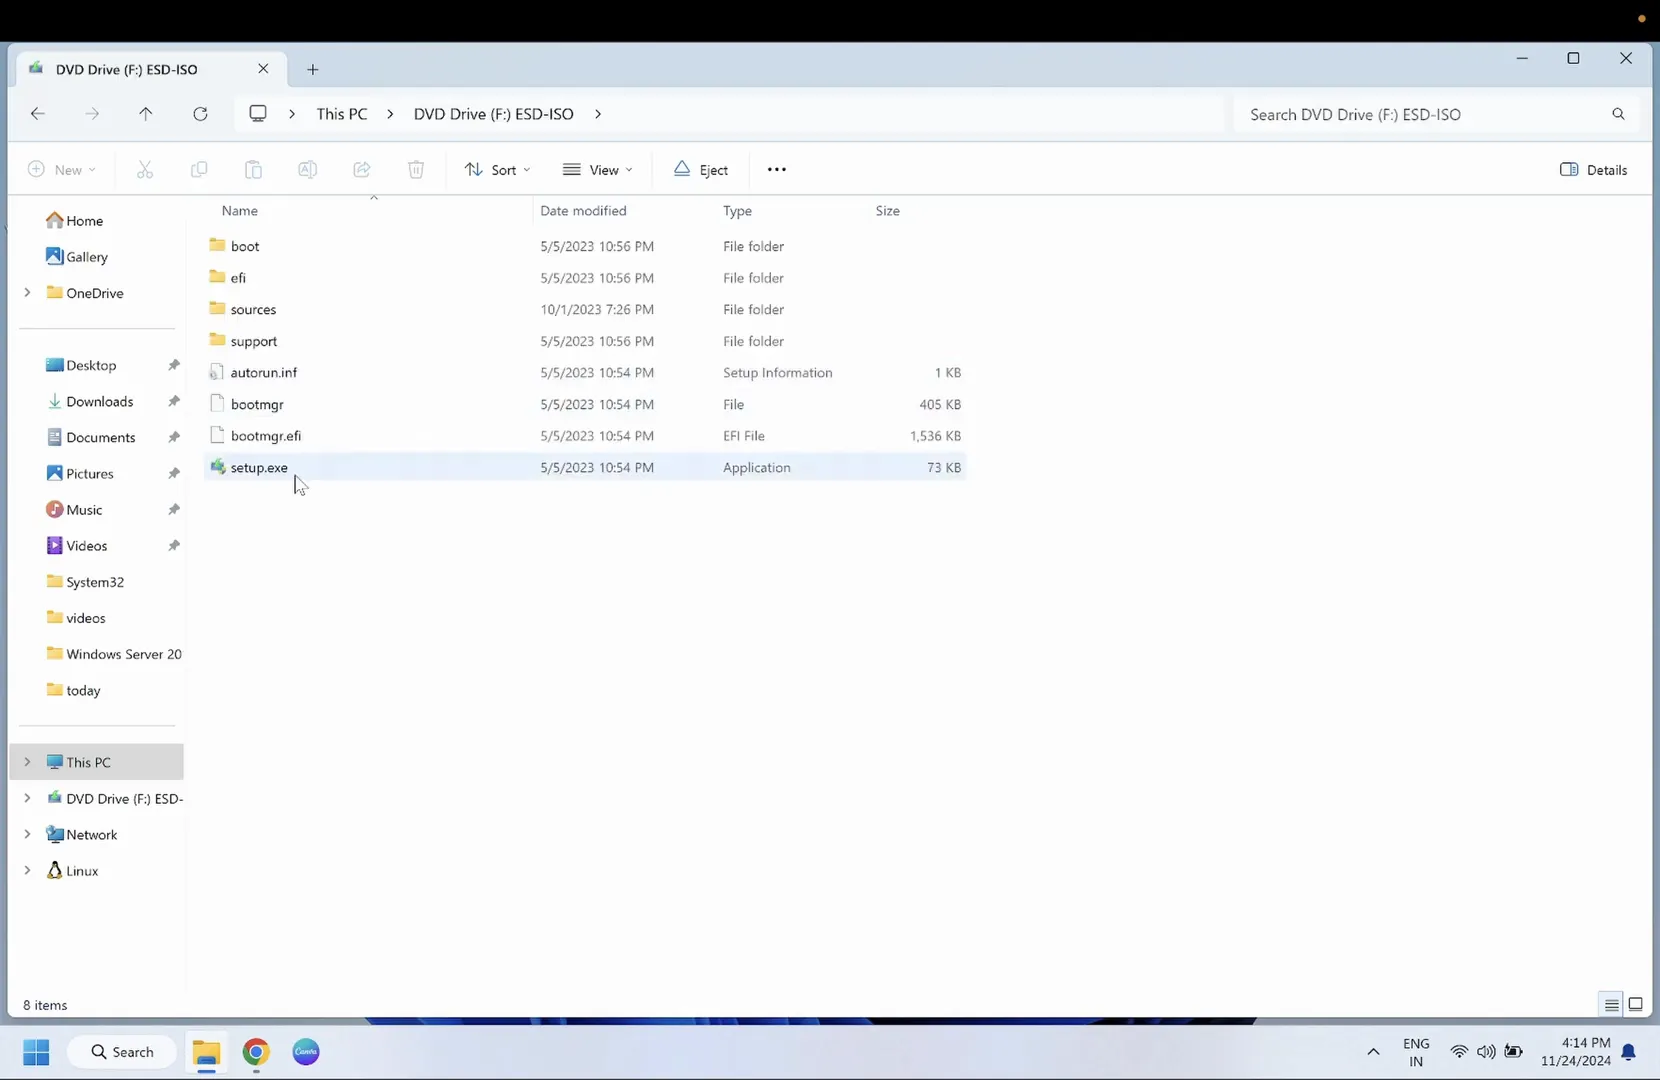Viewport: 1660px width, 1080px height.
Task: Expand Linux tree node
Action: click(x=27, y=870)
